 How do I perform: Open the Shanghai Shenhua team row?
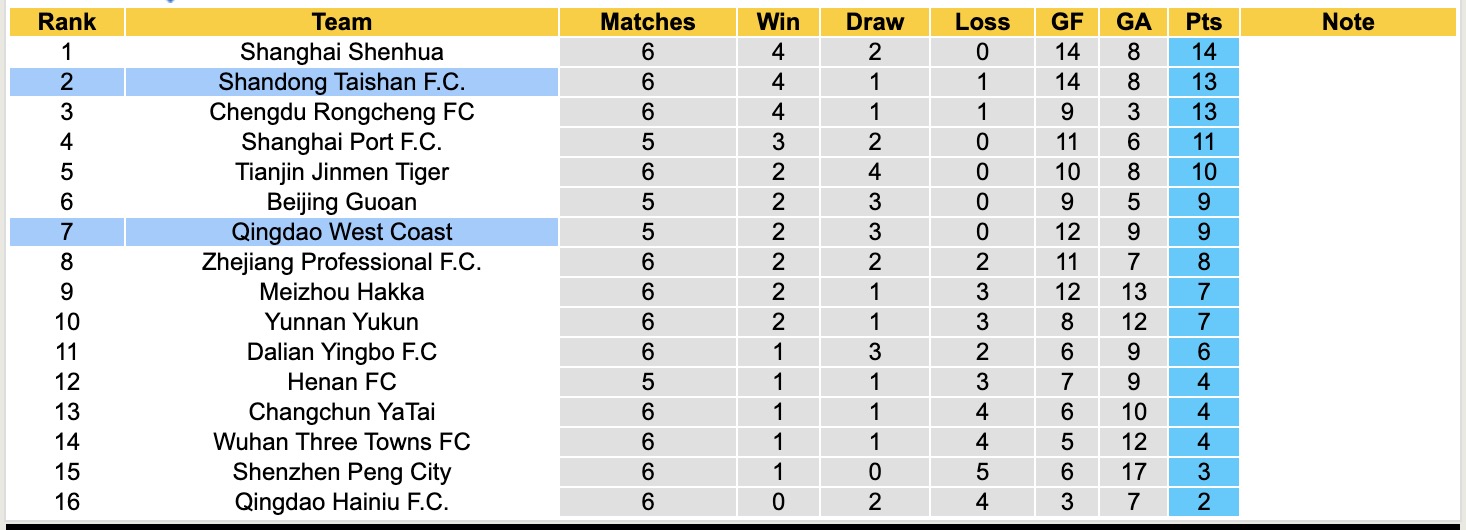tap(341, 52)
